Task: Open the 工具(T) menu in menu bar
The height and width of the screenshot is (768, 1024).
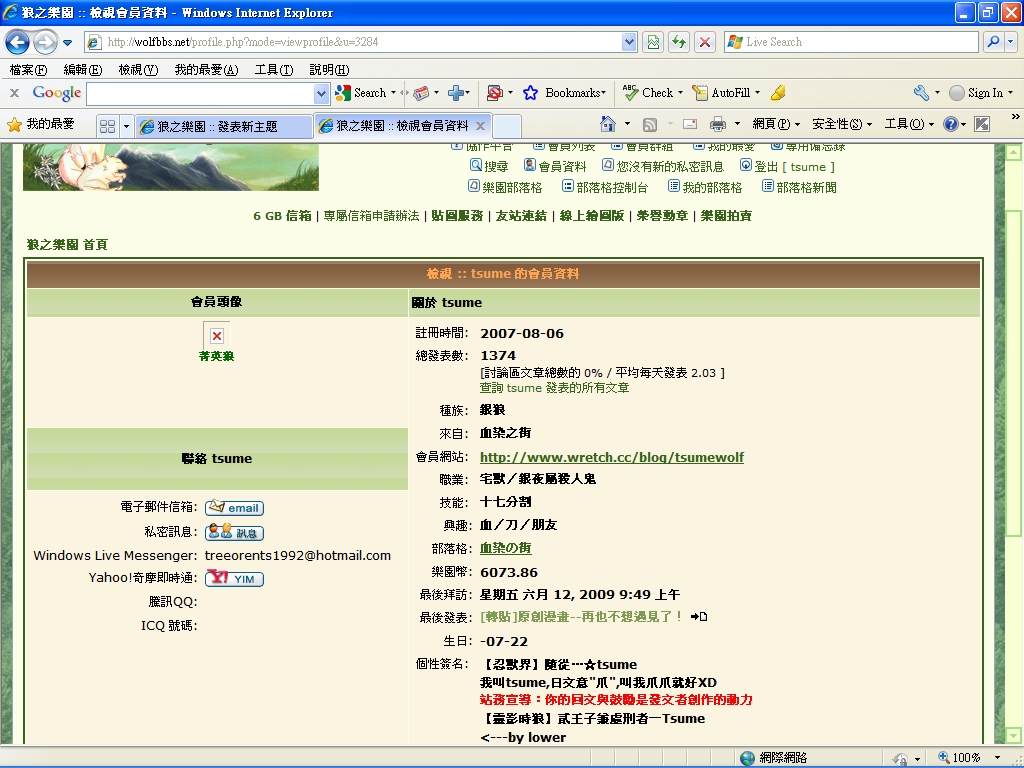Action: tap(272, 69)
